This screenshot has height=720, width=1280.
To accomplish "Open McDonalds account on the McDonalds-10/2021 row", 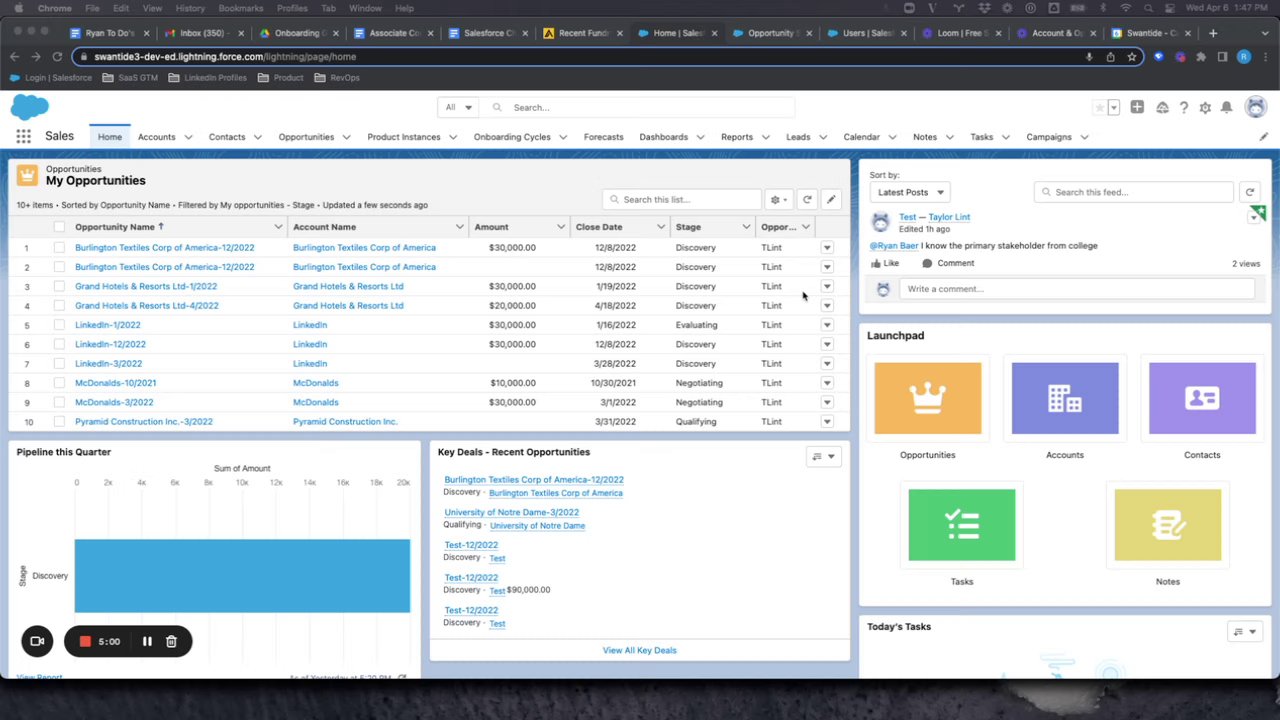I will click(x=316, y=383).
